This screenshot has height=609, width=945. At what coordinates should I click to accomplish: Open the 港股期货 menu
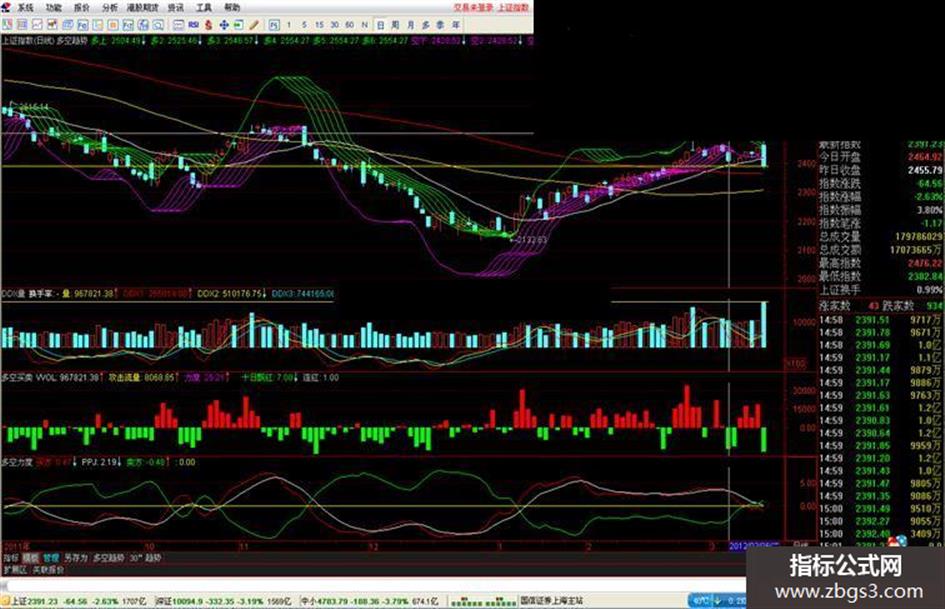[x=143, y=7]
